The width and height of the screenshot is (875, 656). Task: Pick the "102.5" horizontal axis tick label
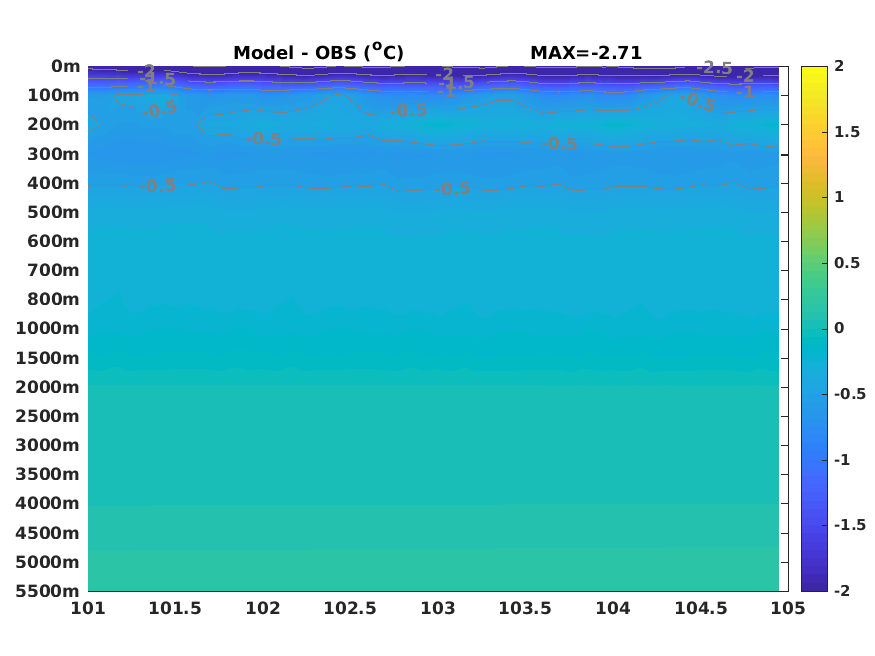point(350,608)
